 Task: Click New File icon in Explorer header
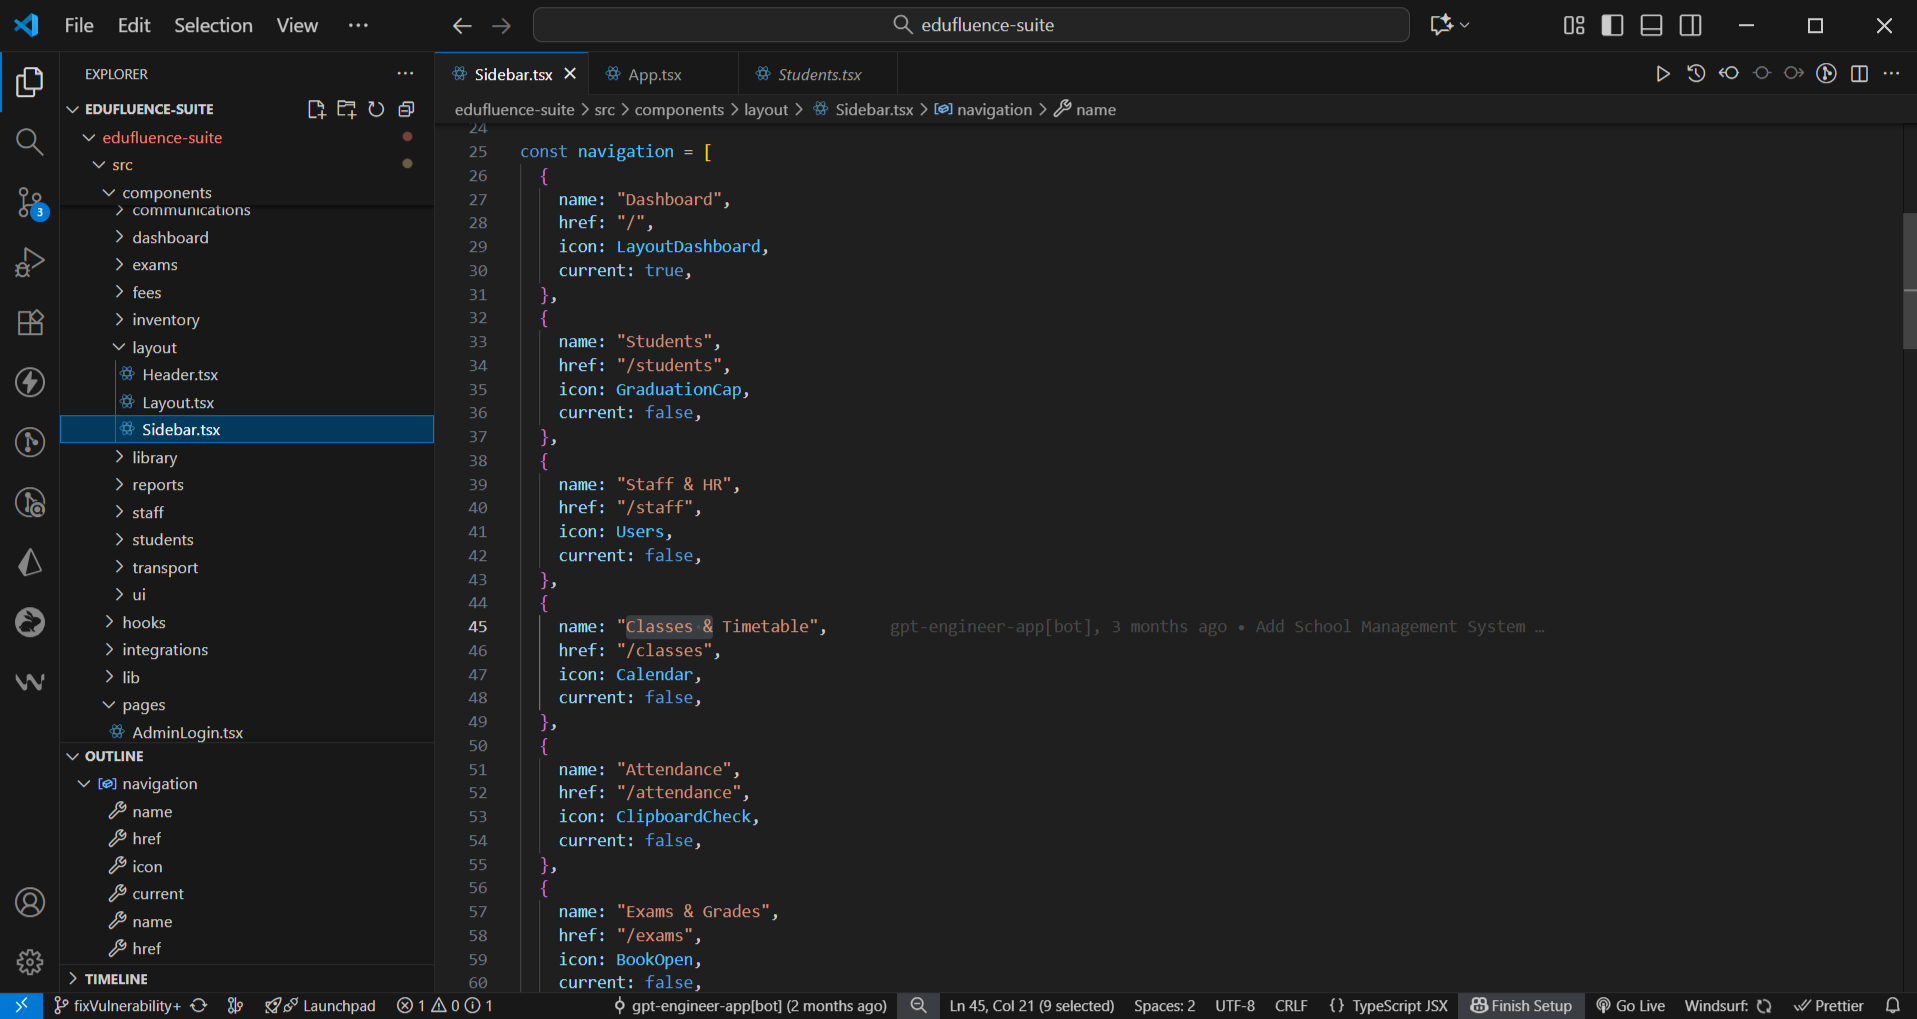[316, 109]
